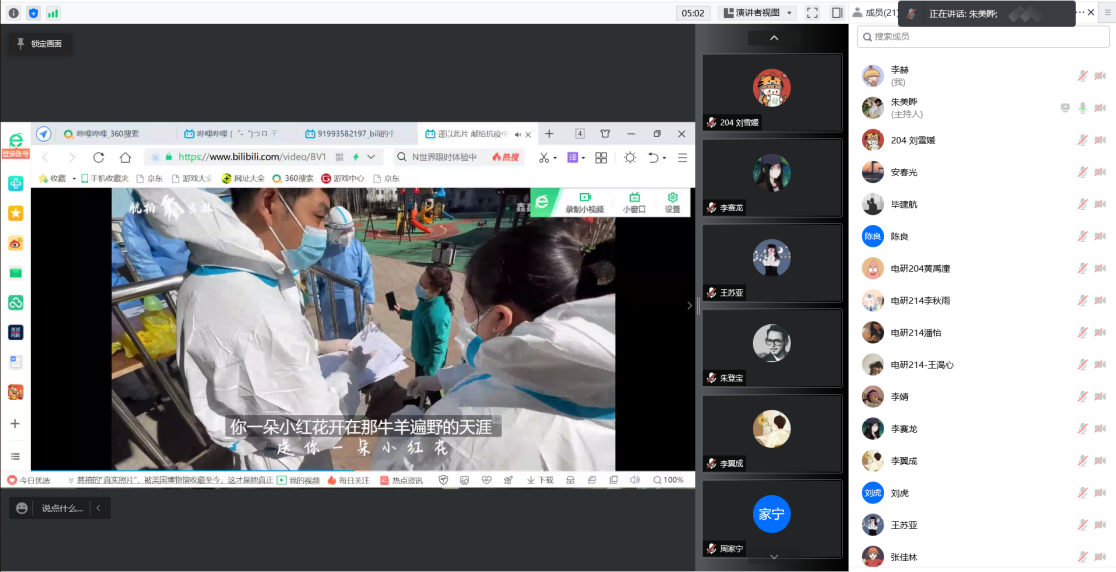This screenshot has width=1116, height=572.
Task: Click the screen-sharing icon next to 朱美晔
Action: click(1065, 108)
